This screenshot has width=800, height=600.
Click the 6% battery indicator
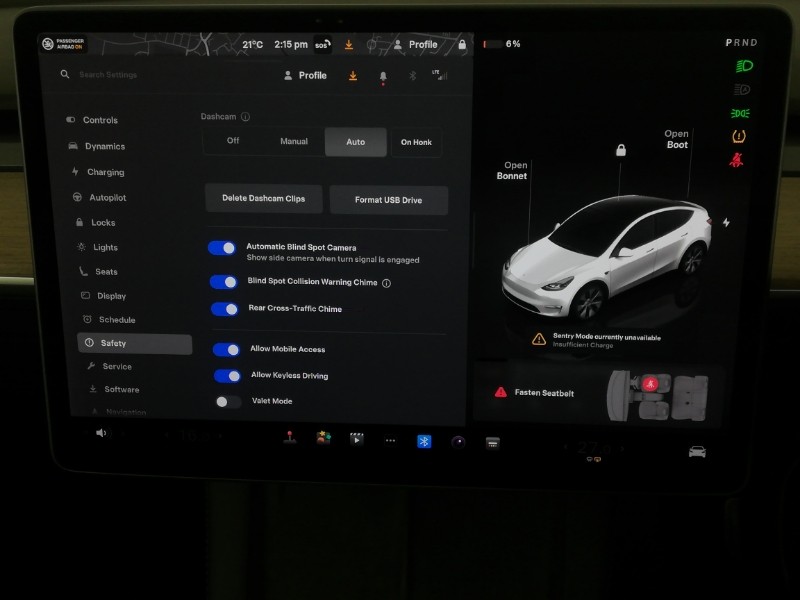[502, 44]
